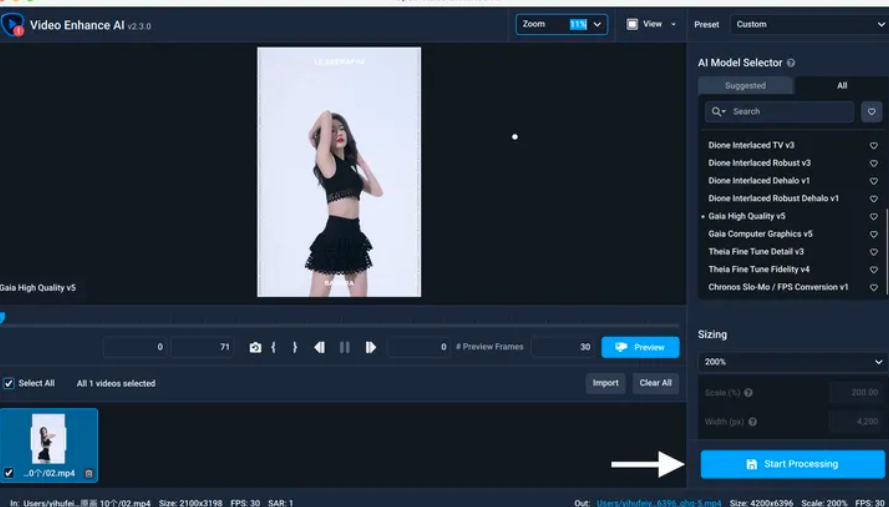Uncheck the 02.mp4 video checkbox
889x507 pixels.
pyautogui.click(x=9, y=473)
